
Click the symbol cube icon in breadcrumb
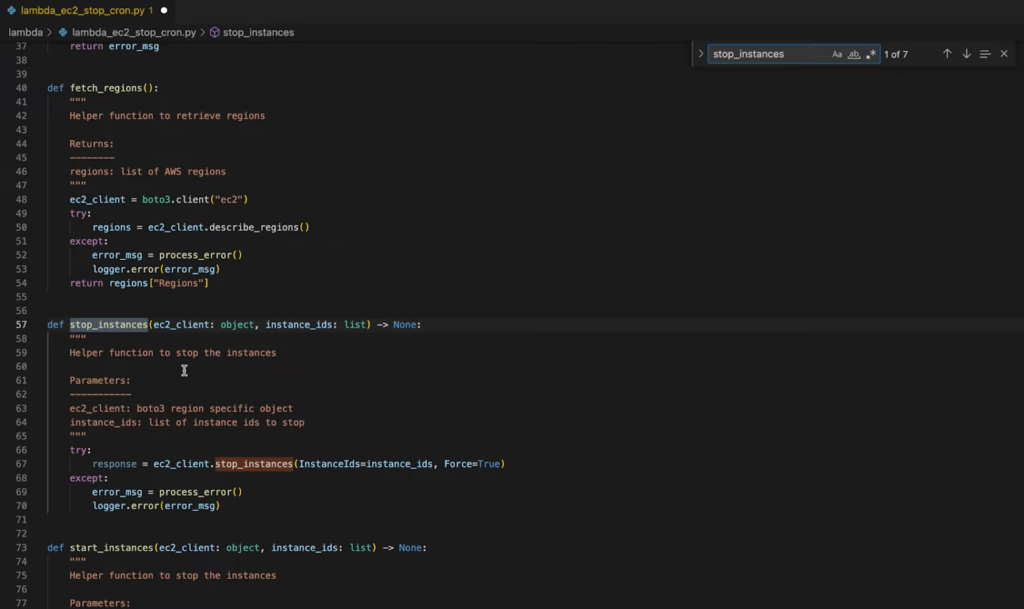coord(214,32)
